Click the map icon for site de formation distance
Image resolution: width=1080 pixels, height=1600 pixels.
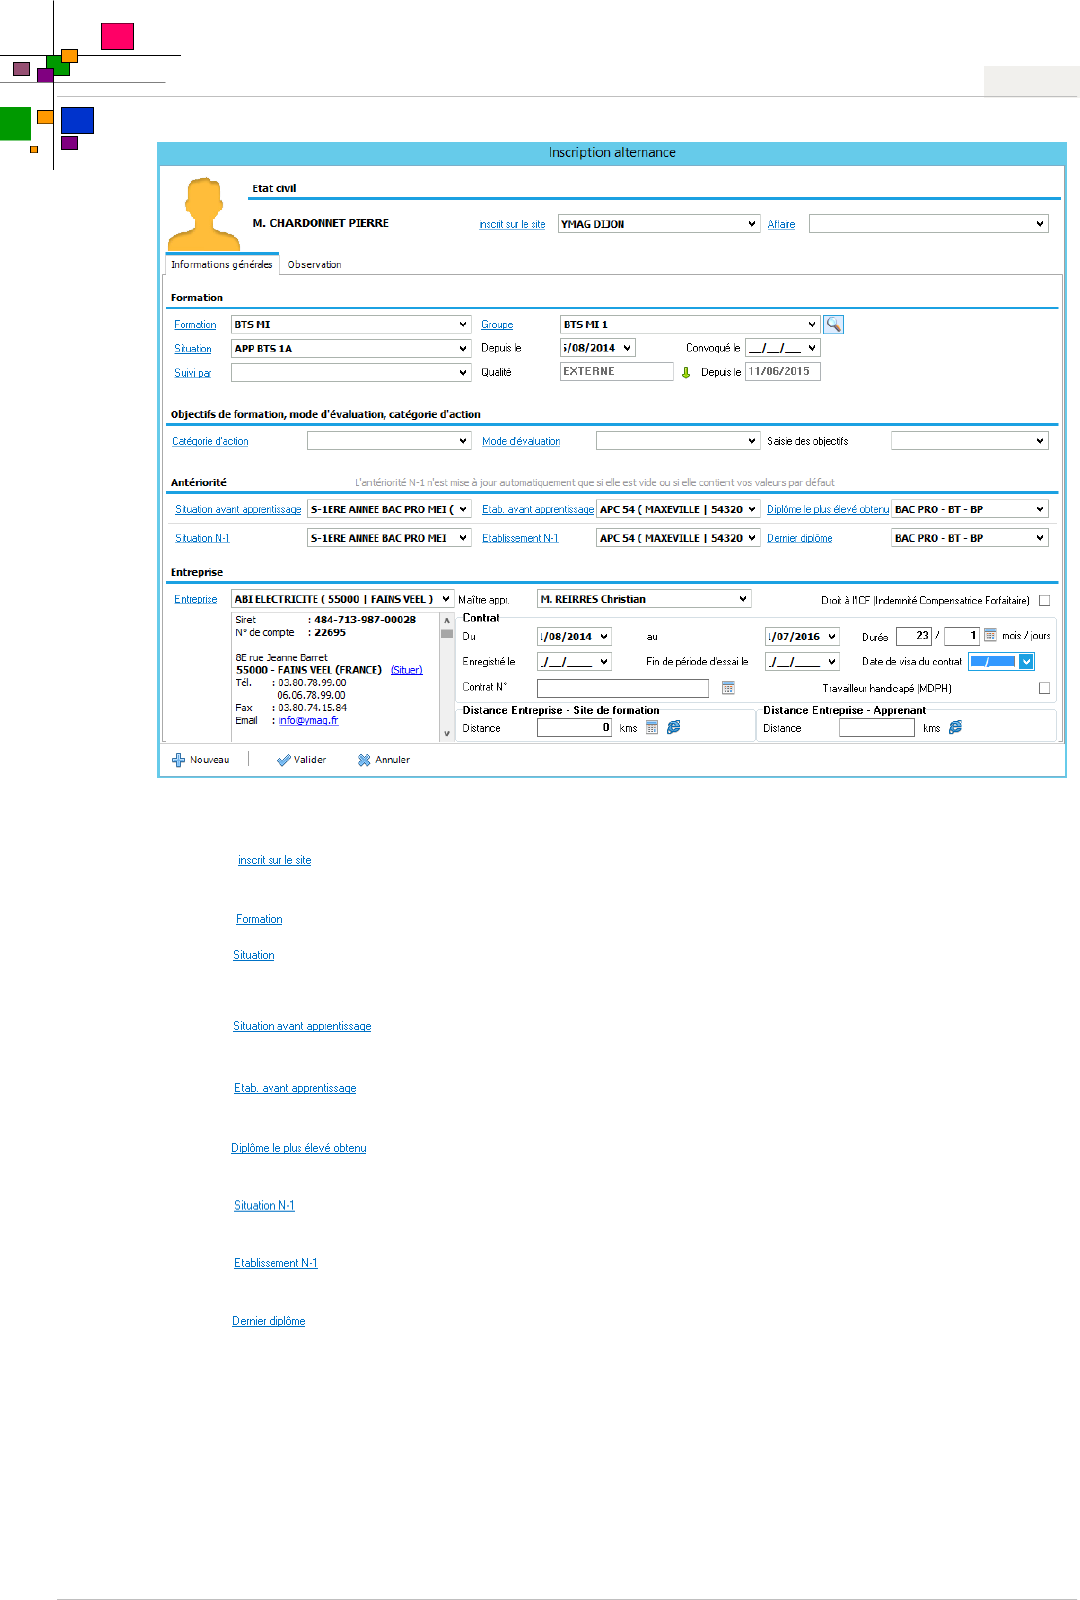(x=674, y=727)
